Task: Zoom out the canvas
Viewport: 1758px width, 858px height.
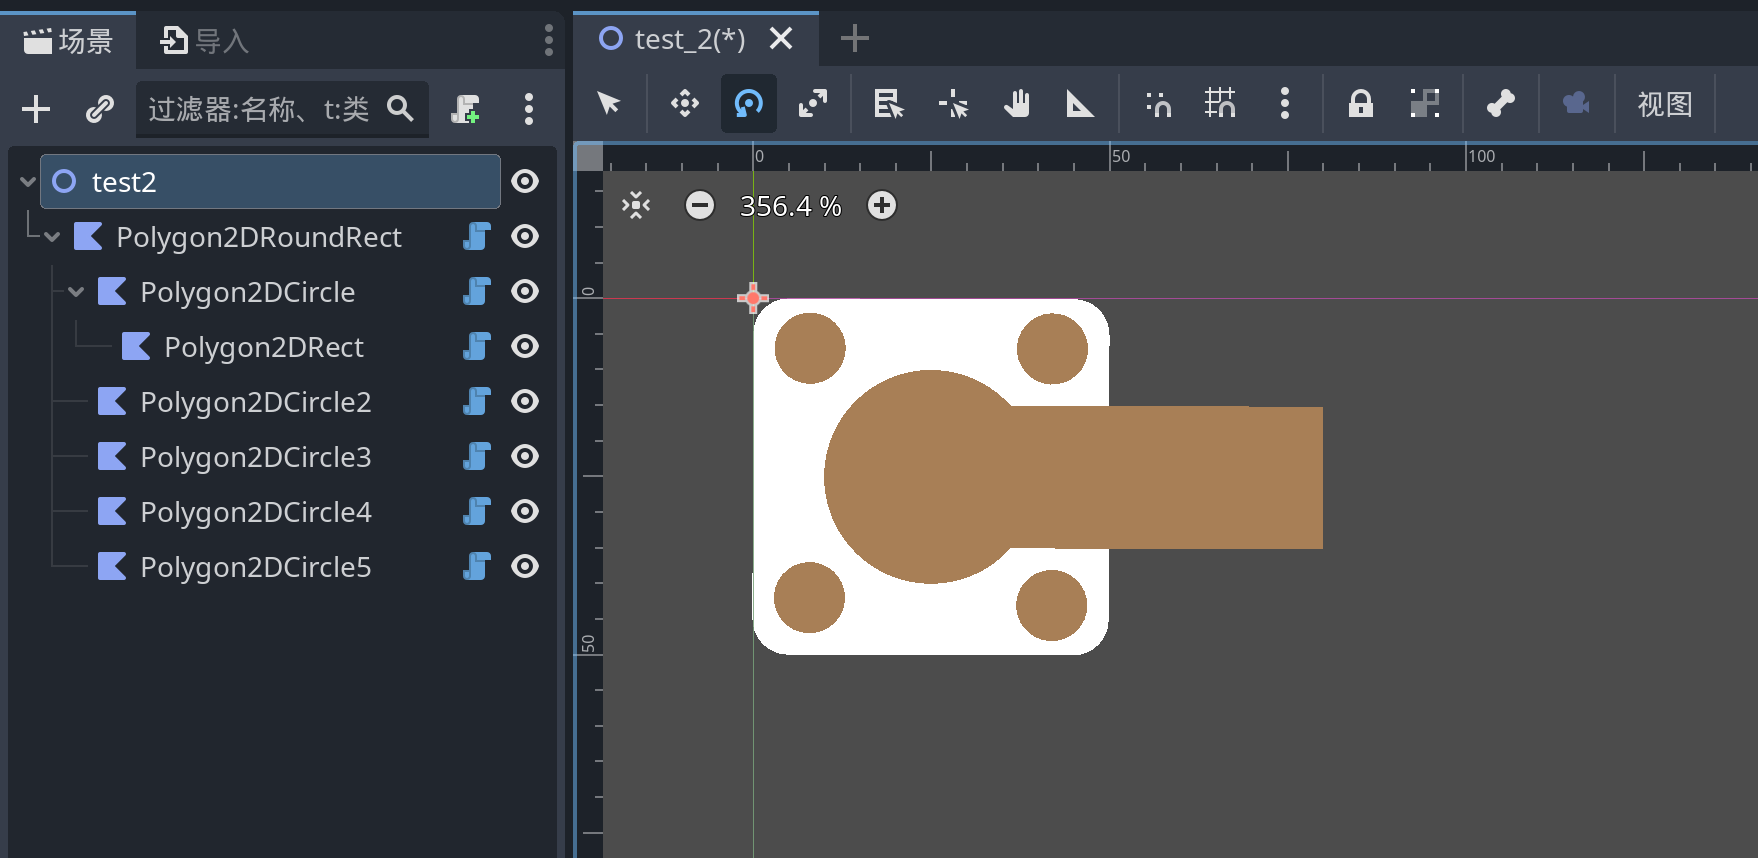Action: [700, 205]
